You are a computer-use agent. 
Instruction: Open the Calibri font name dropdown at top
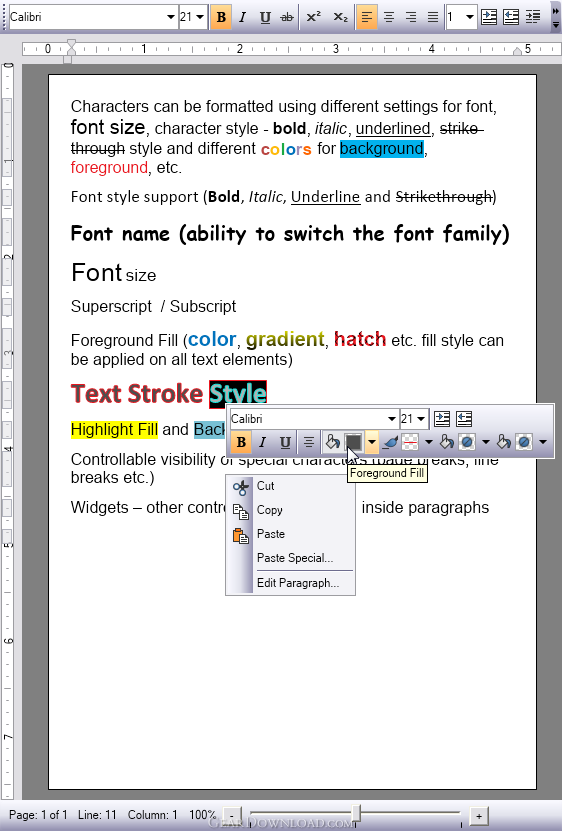[x=92, y=17]
